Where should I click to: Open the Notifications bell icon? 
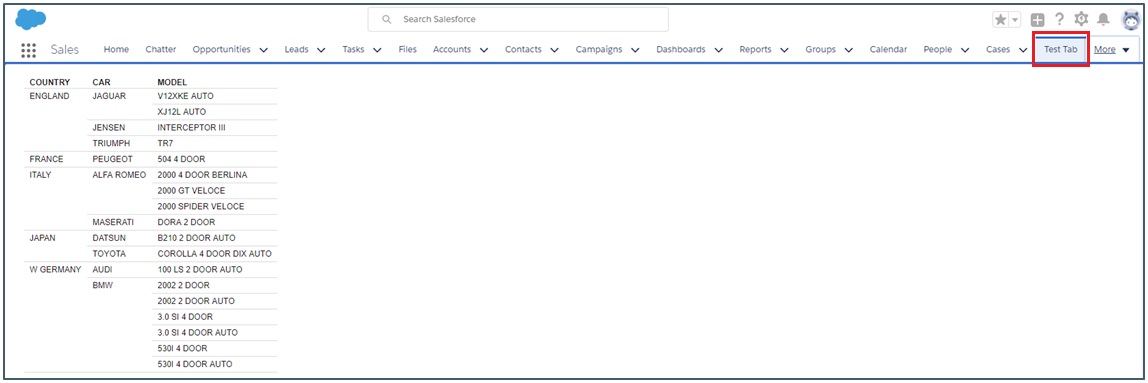point(1103,20)
